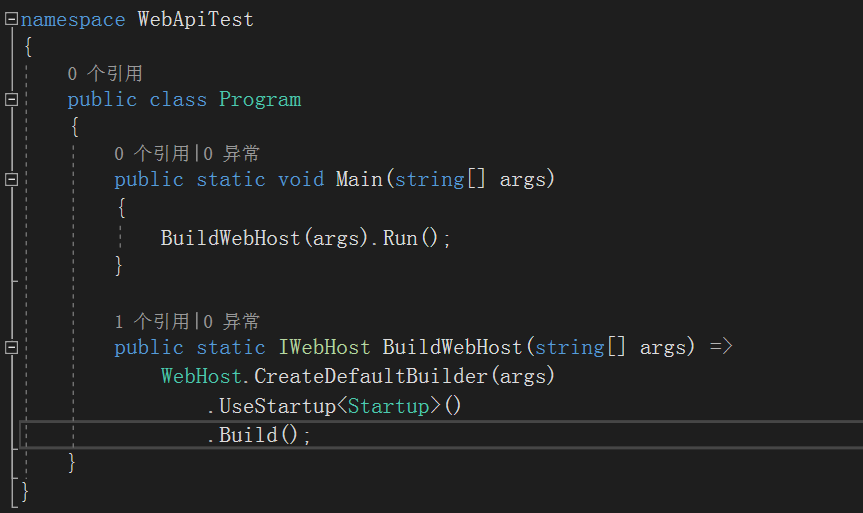Click the BuildWebHost call inside Main
This screenshot has height=513, width=863.
pyautogui.click(x=230, y=238)
